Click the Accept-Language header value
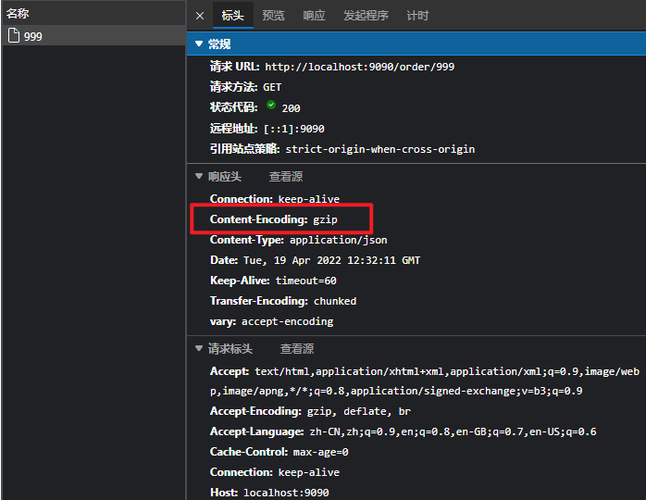Image resolution: width=646 pixels, height=500 pixels. [453, 432]
